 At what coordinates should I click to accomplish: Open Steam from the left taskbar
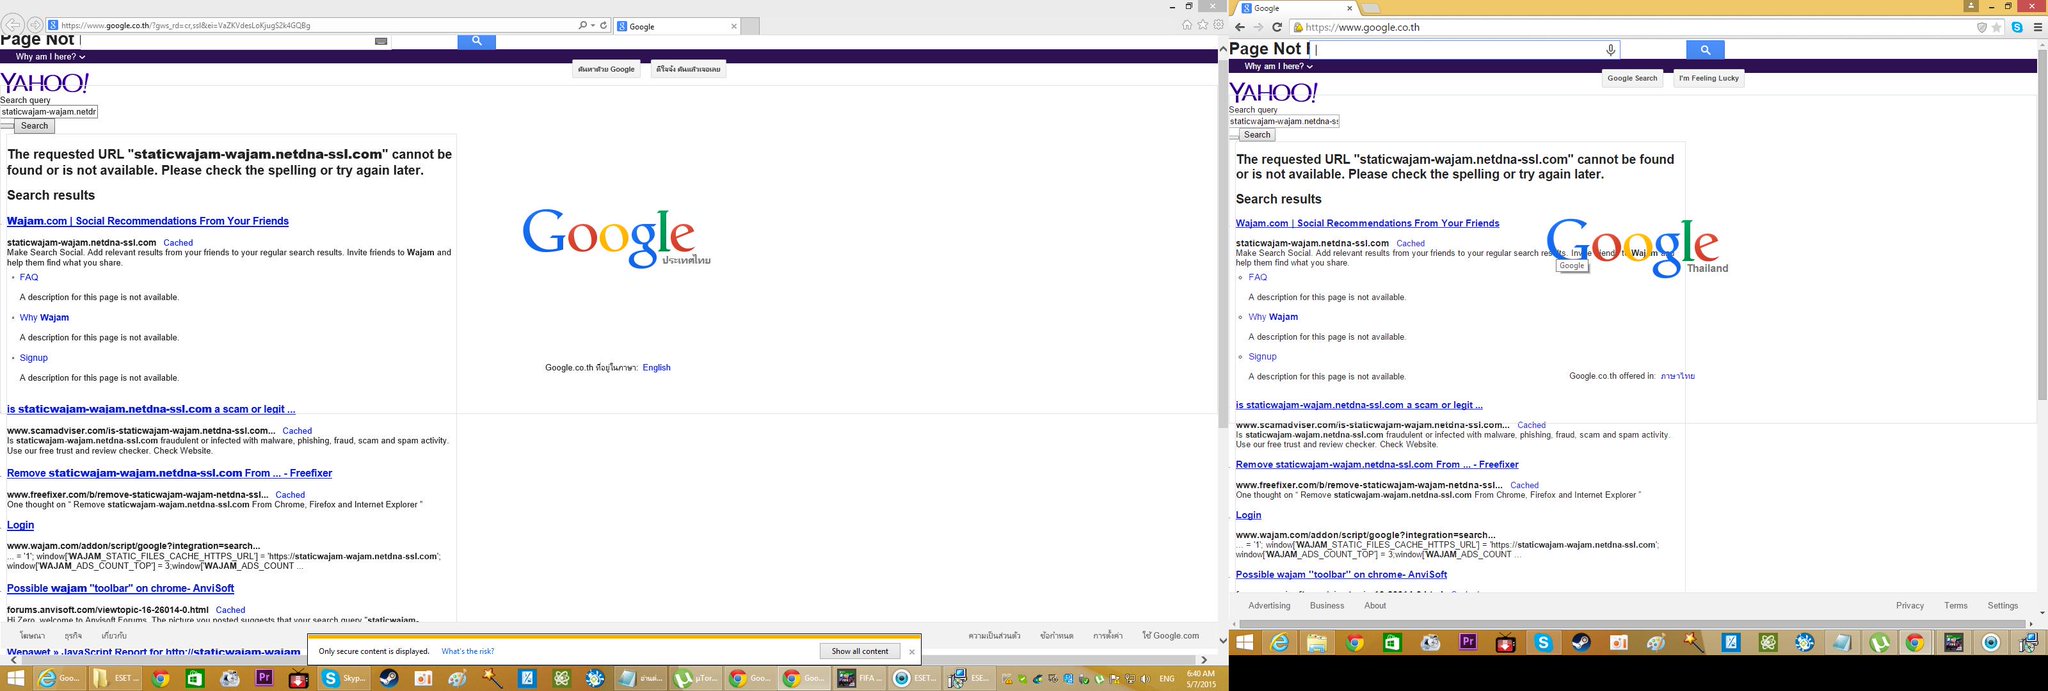pos(387,679)
